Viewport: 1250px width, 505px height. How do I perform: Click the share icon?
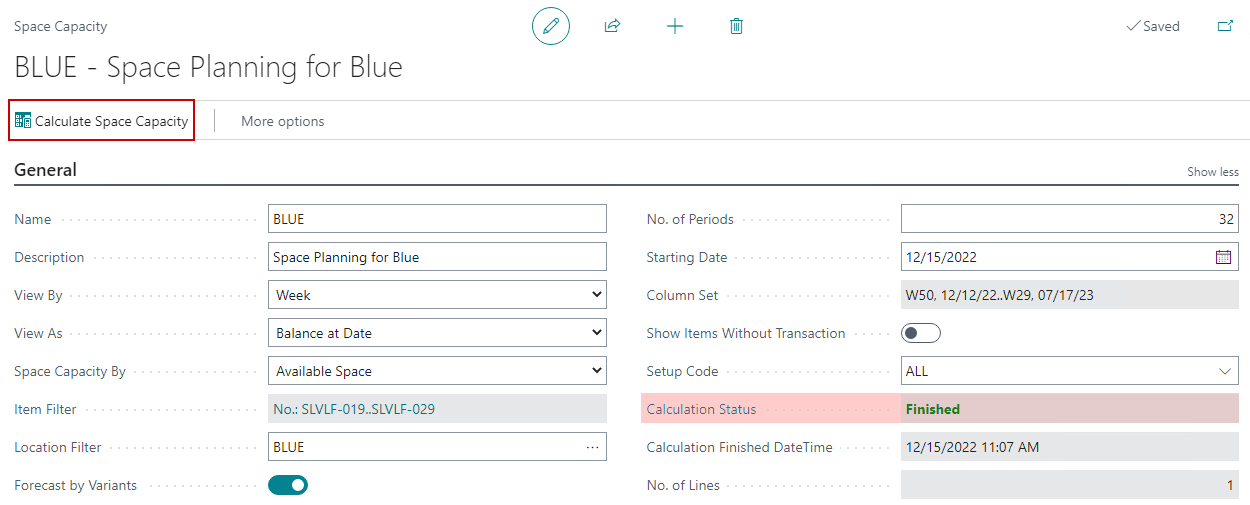pos(612,26)
